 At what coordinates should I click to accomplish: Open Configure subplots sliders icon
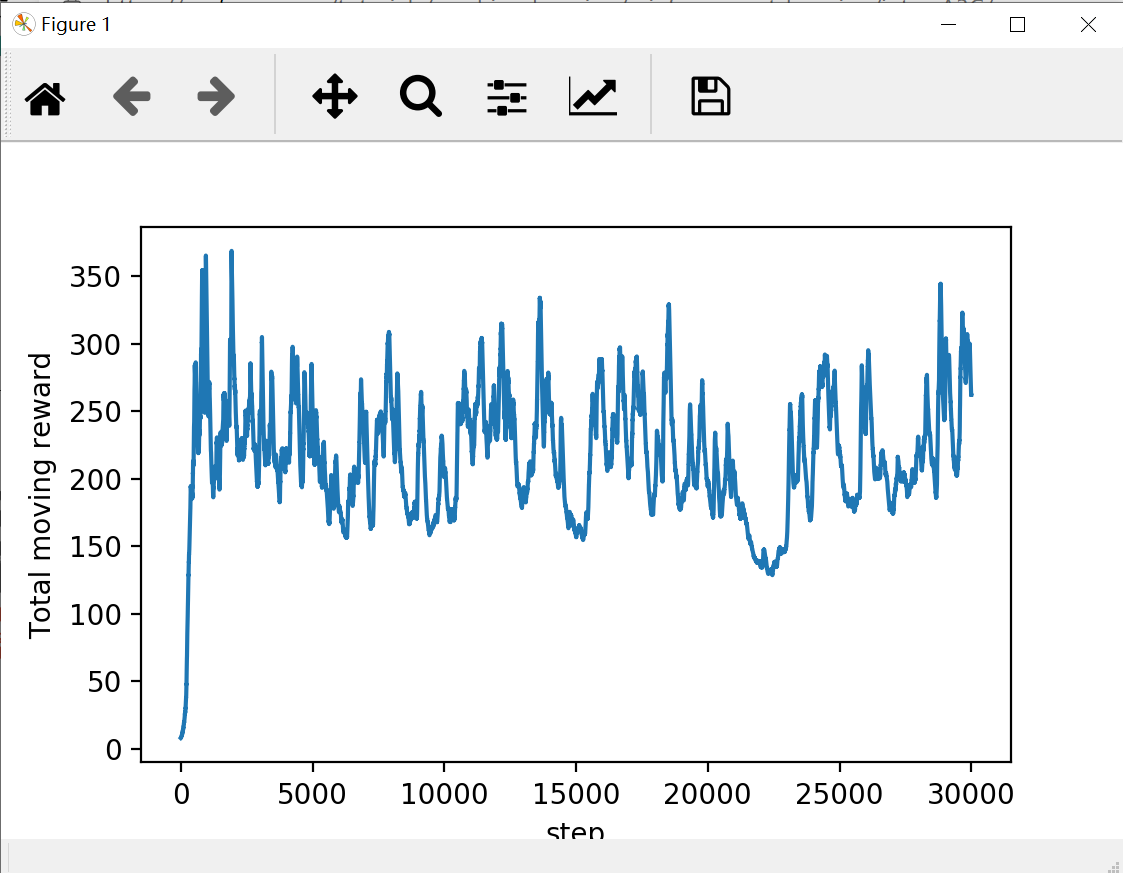click(506, 97)
